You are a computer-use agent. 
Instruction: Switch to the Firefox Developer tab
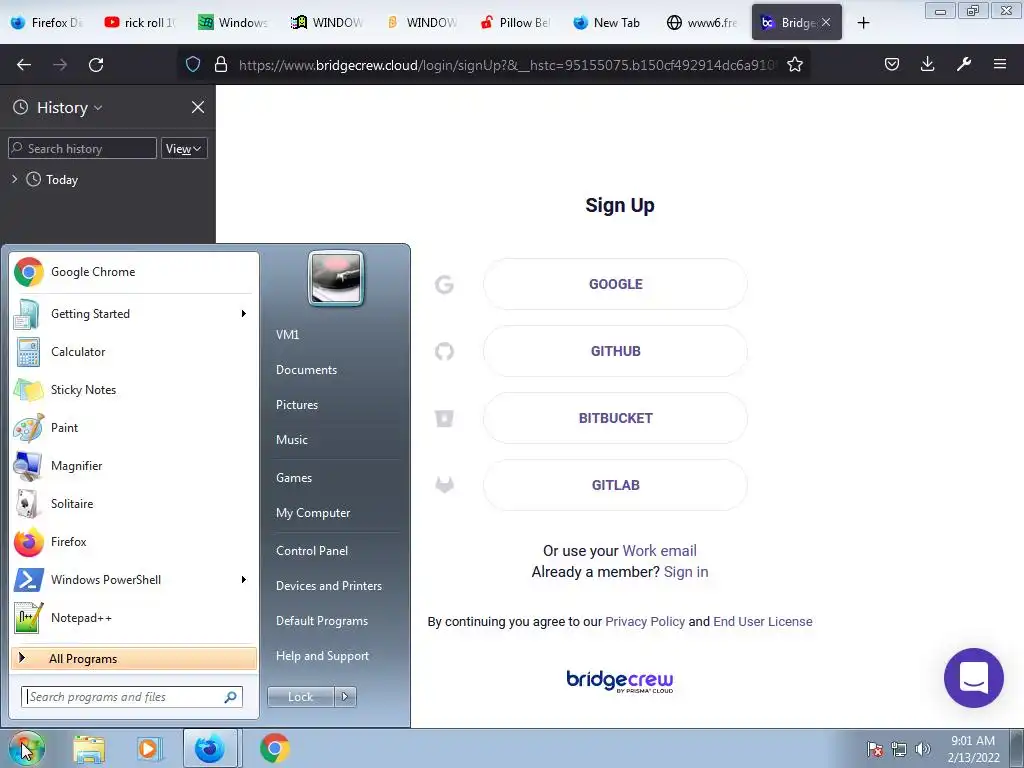pyautogui.click(x=47, y=22)
